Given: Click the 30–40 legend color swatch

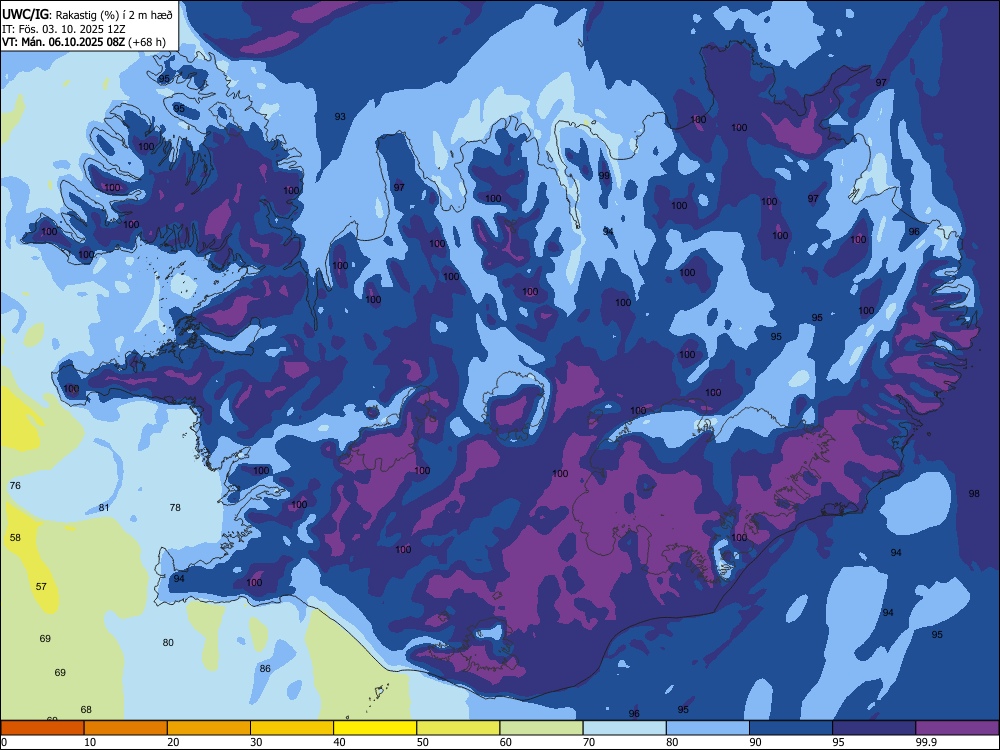Looking at the screenshot, I should pyautogui.click(x=292, y=728).
